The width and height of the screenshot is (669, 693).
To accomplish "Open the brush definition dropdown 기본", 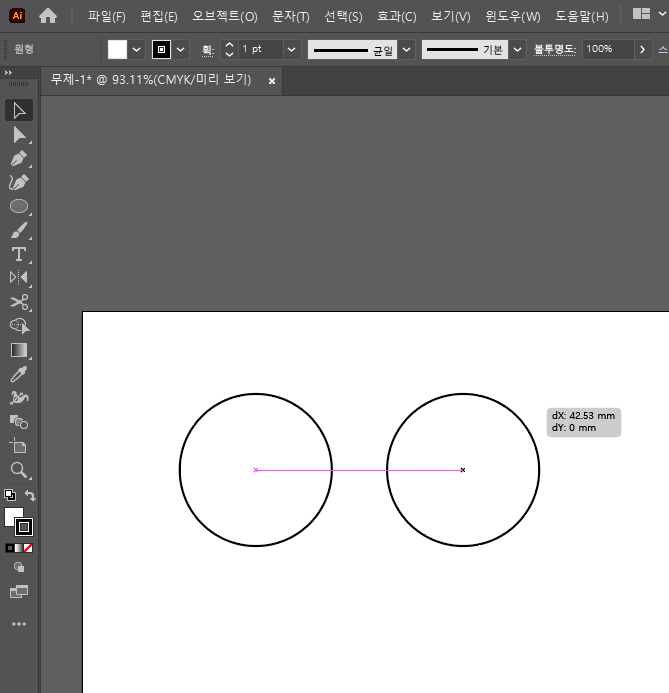I will pyautogui.click(x=517, y=50).
